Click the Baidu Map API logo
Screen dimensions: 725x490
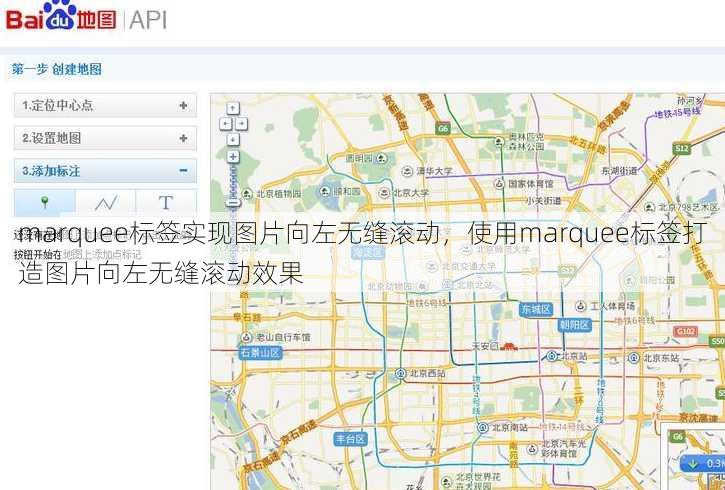(86, 18)
